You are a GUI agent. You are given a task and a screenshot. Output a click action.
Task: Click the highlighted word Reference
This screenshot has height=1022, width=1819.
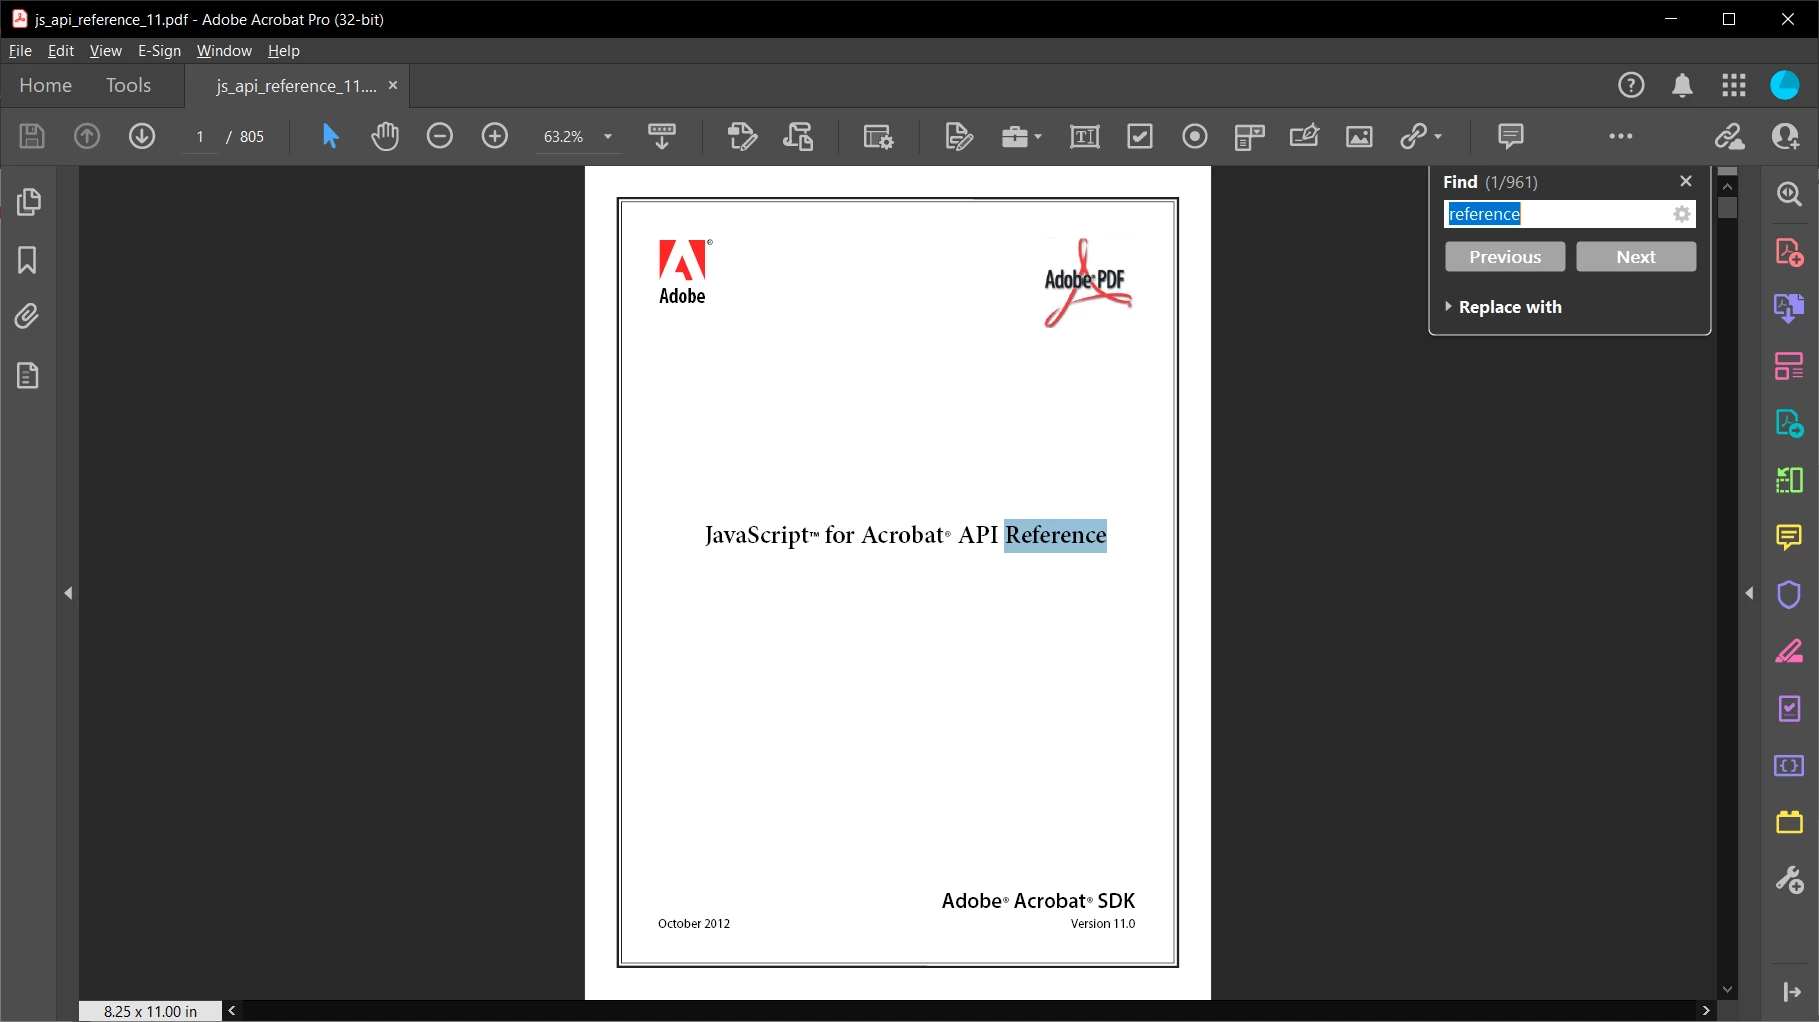click(x=1055, y=535)
